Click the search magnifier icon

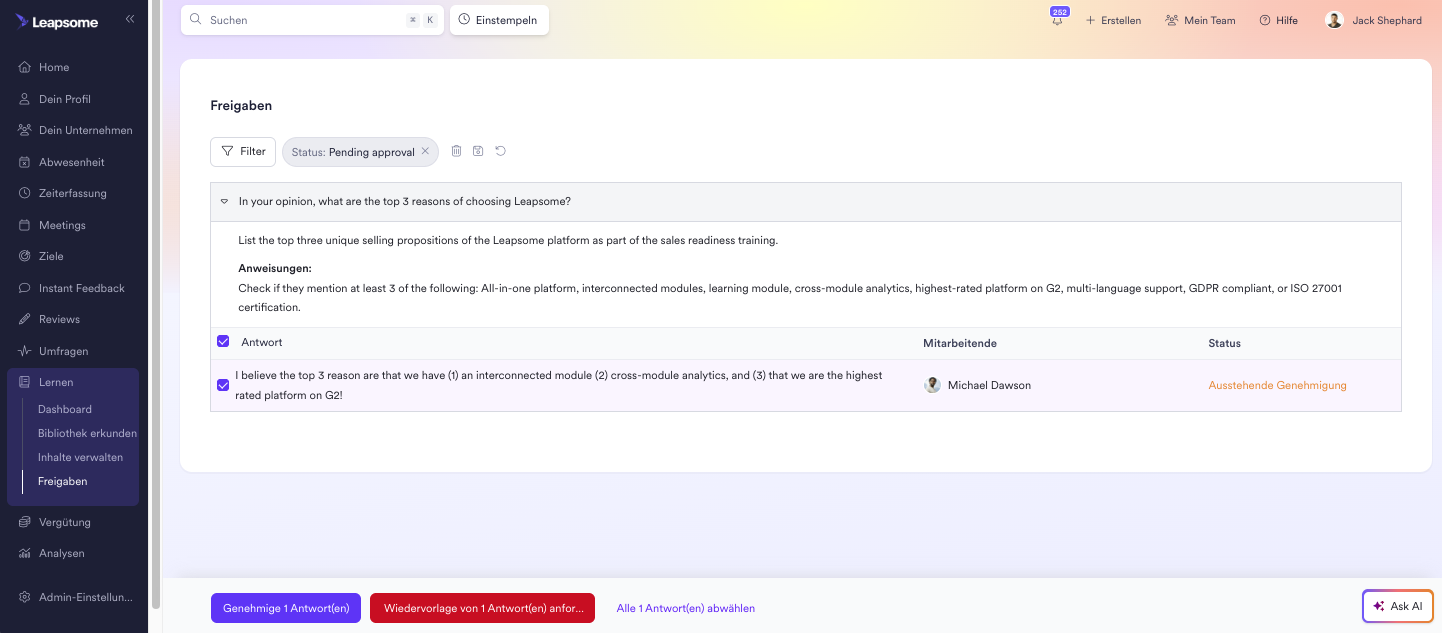pos(196,19)
